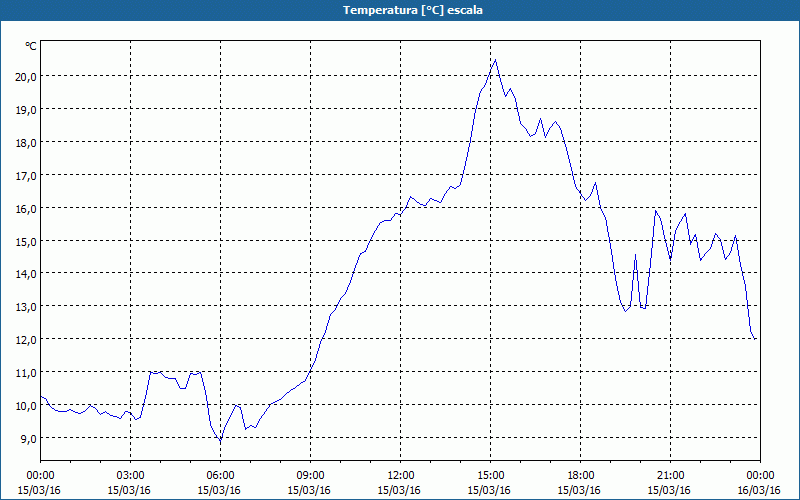This screenshot has height=500, width=800.
Task: Click the 10,0 axis label
Action: click(x=26, y=406)
